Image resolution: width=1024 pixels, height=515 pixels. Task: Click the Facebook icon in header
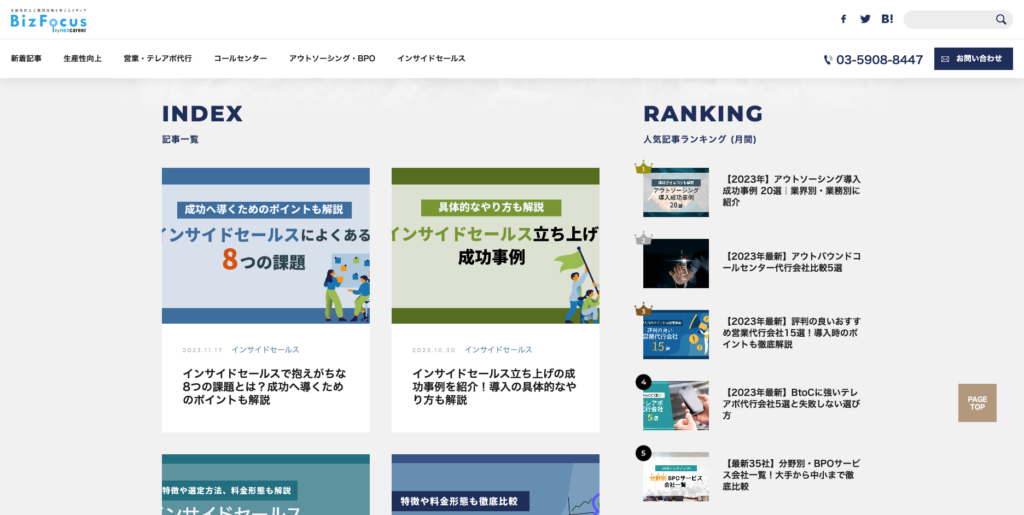(x=843, y=19)
